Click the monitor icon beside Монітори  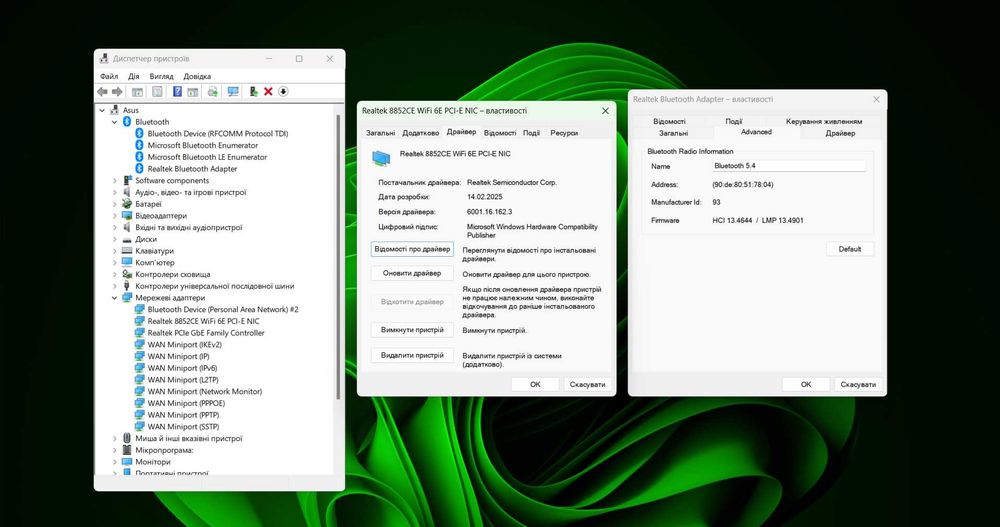point(127,462)
